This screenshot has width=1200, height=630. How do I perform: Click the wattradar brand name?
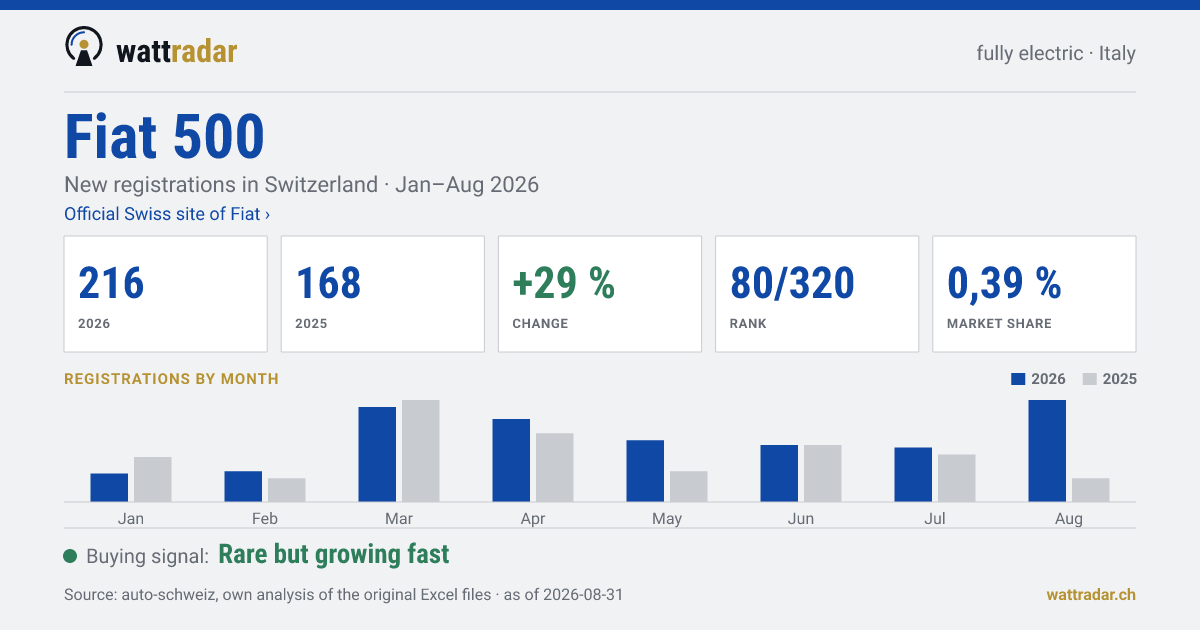point(177,50)
